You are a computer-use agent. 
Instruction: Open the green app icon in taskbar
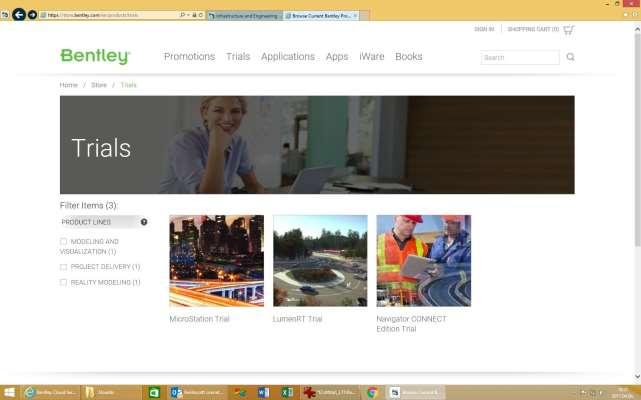click(x=154, y=393)
